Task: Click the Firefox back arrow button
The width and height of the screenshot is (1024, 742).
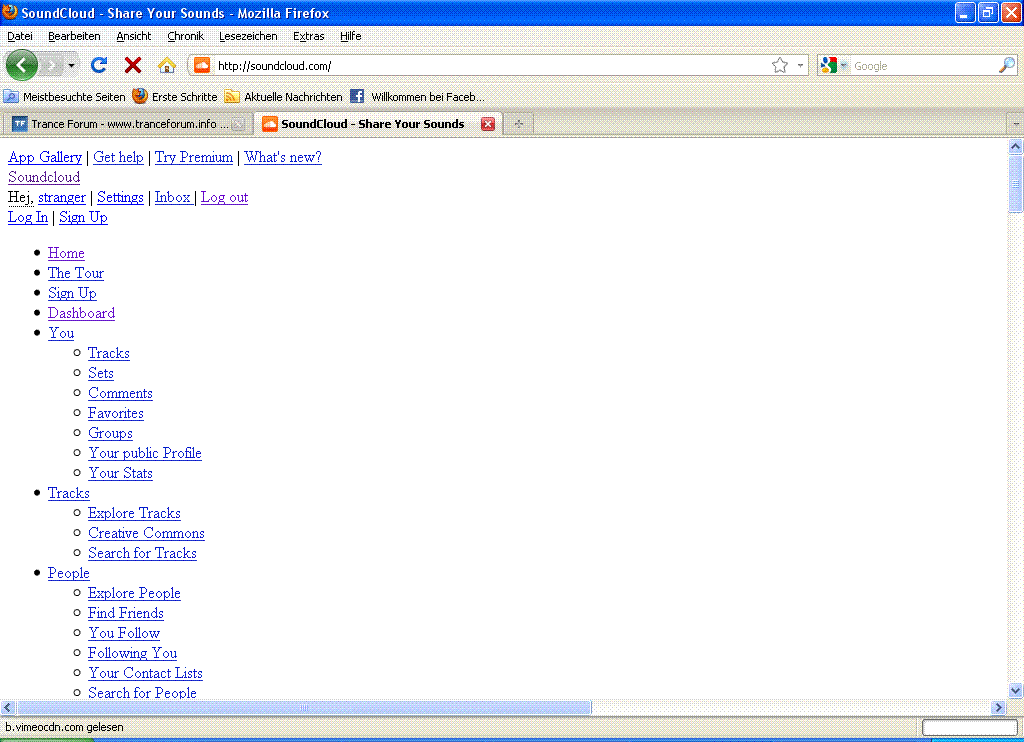Action: 22,65
